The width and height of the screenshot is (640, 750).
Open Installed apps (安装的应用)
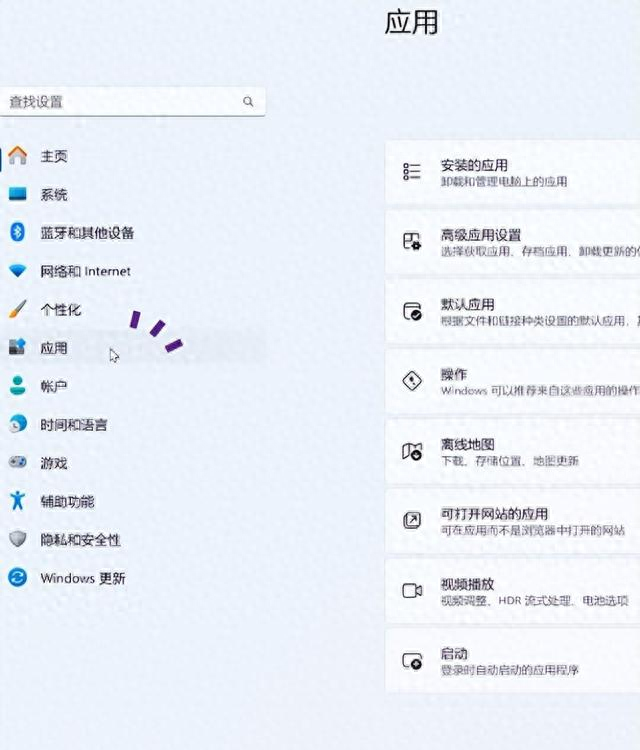point(513,173)
